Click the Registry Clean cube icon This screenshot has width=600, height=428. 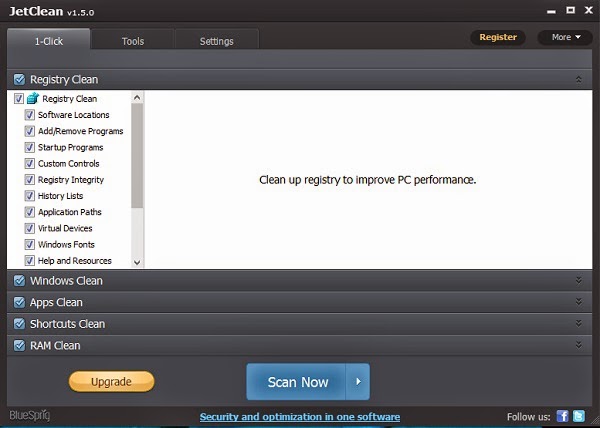point(33,98)
